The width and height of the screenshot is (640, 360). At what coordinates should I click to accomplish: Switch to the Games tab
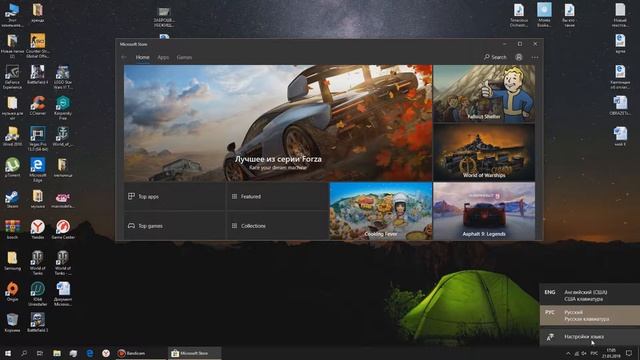184,57
